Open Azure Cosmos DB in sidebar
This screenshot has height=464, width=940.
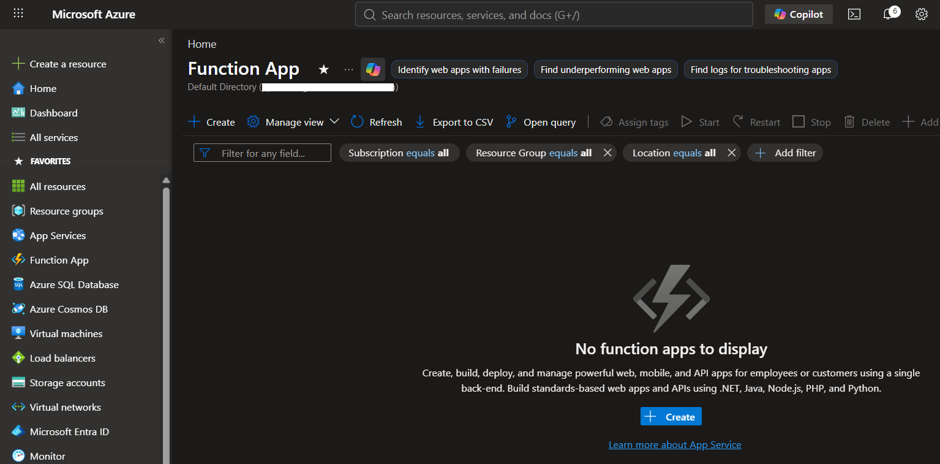[61, 310]
